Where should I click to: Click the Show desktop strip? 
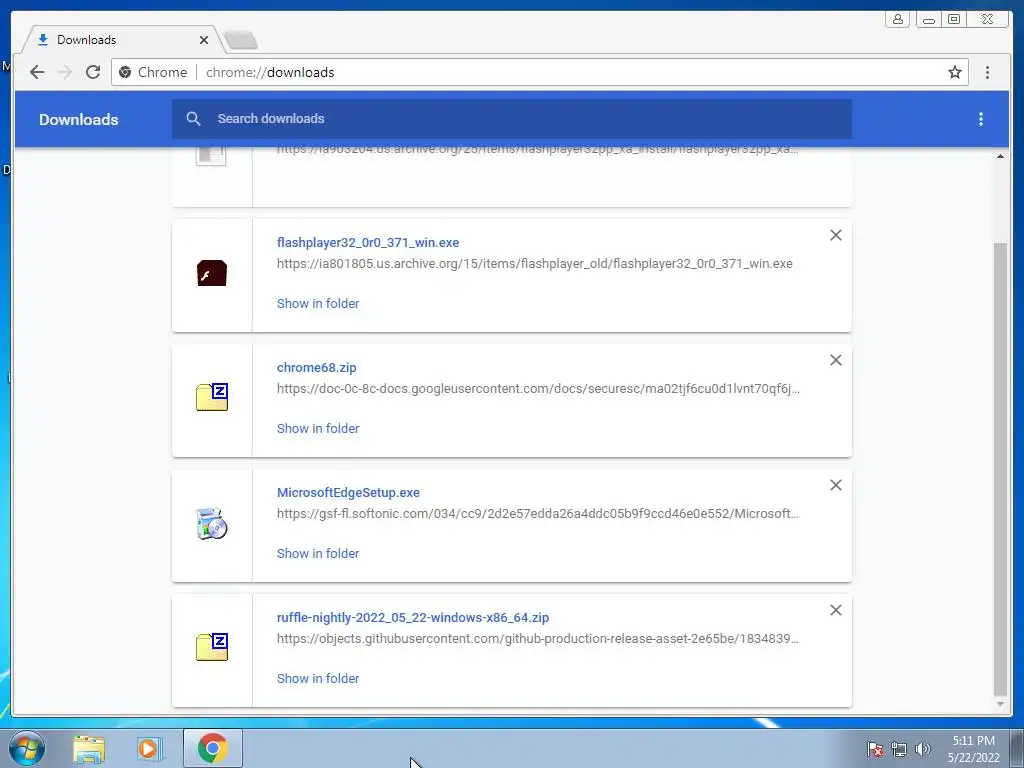pos(1017,748)
